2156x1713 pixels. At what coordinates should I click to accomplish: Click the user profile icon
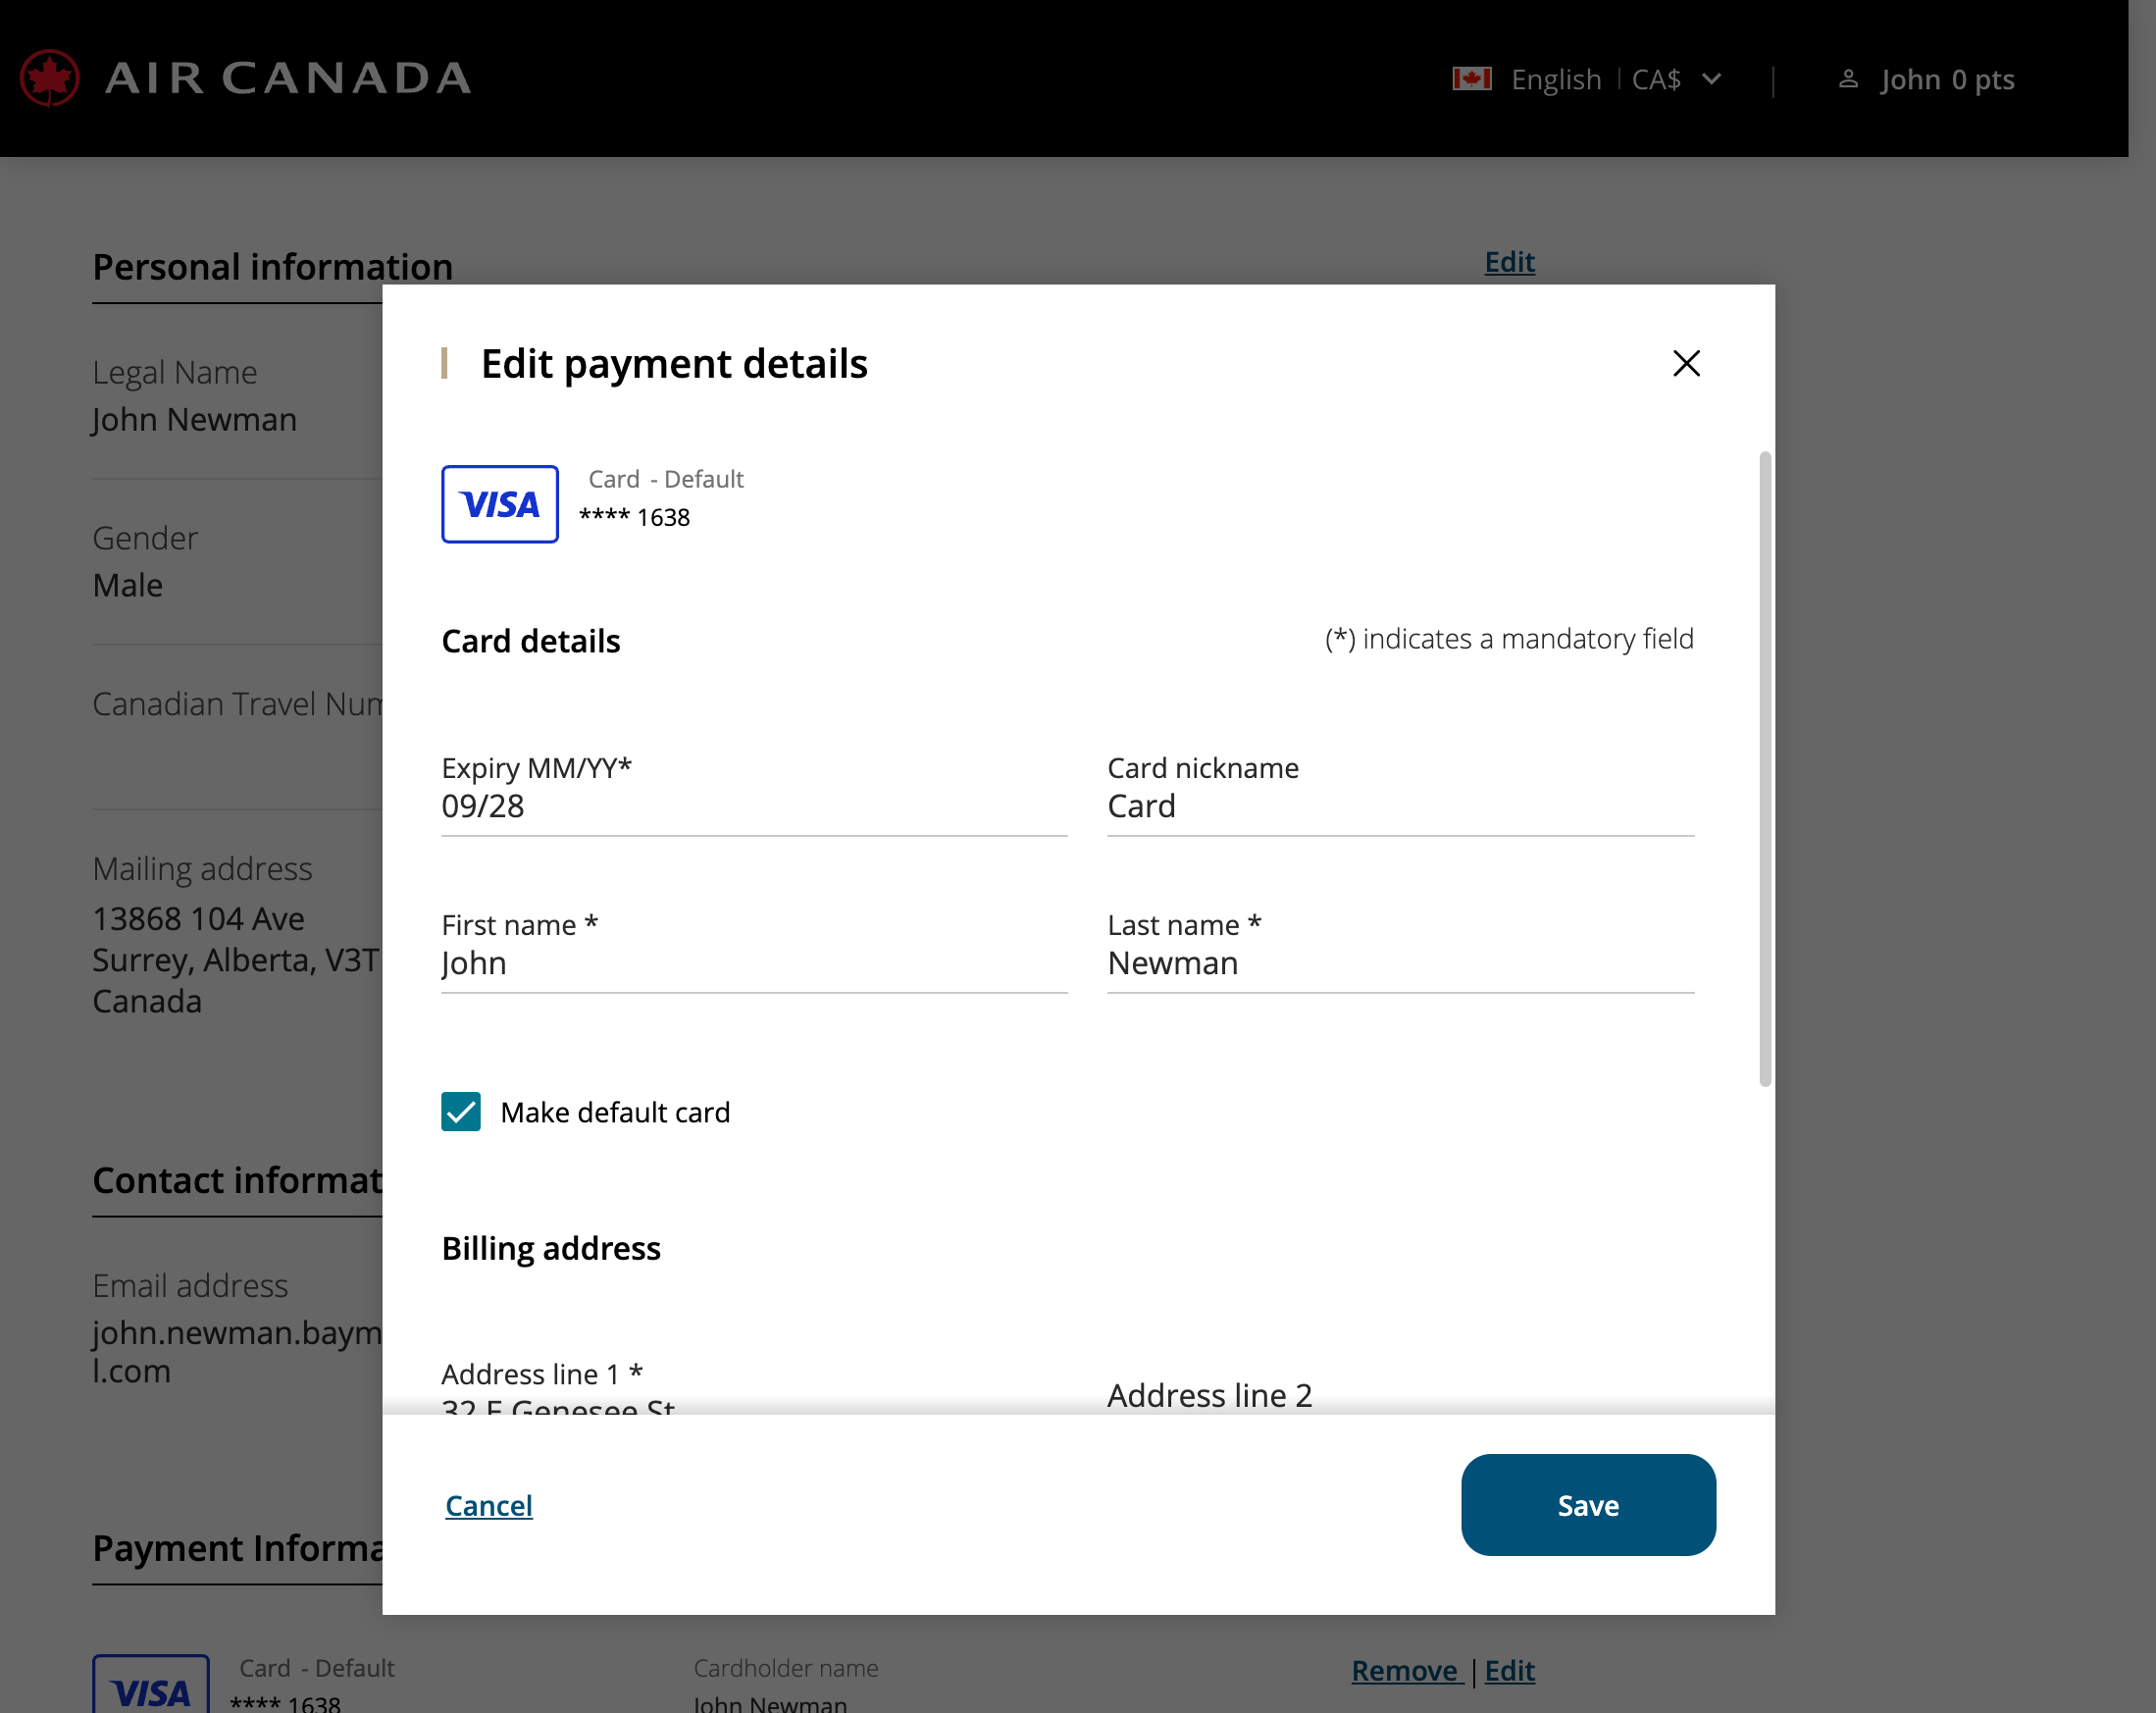1848,79
